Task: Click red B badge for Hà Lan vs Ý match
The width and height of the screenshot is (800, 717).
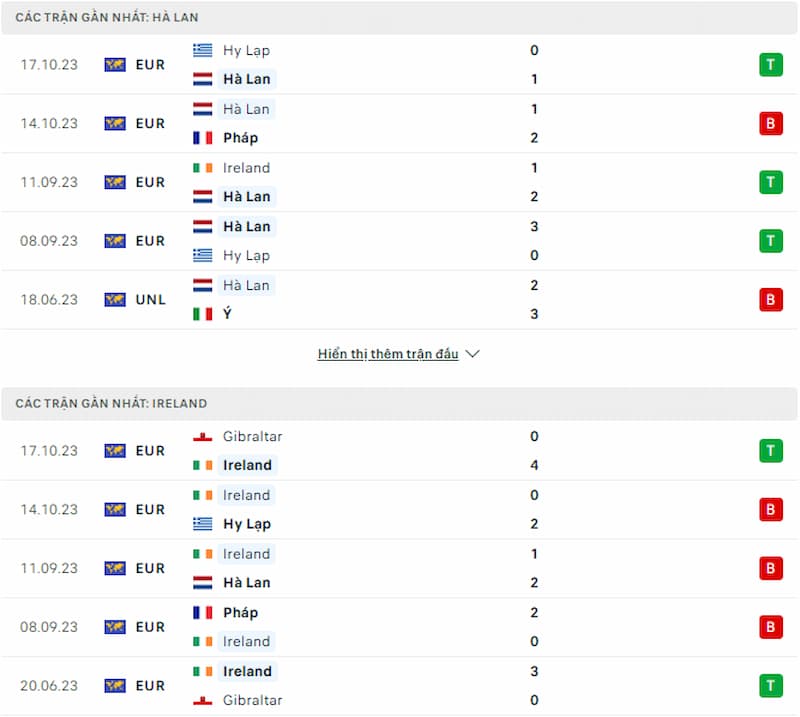Action: [x=770, y=300]
